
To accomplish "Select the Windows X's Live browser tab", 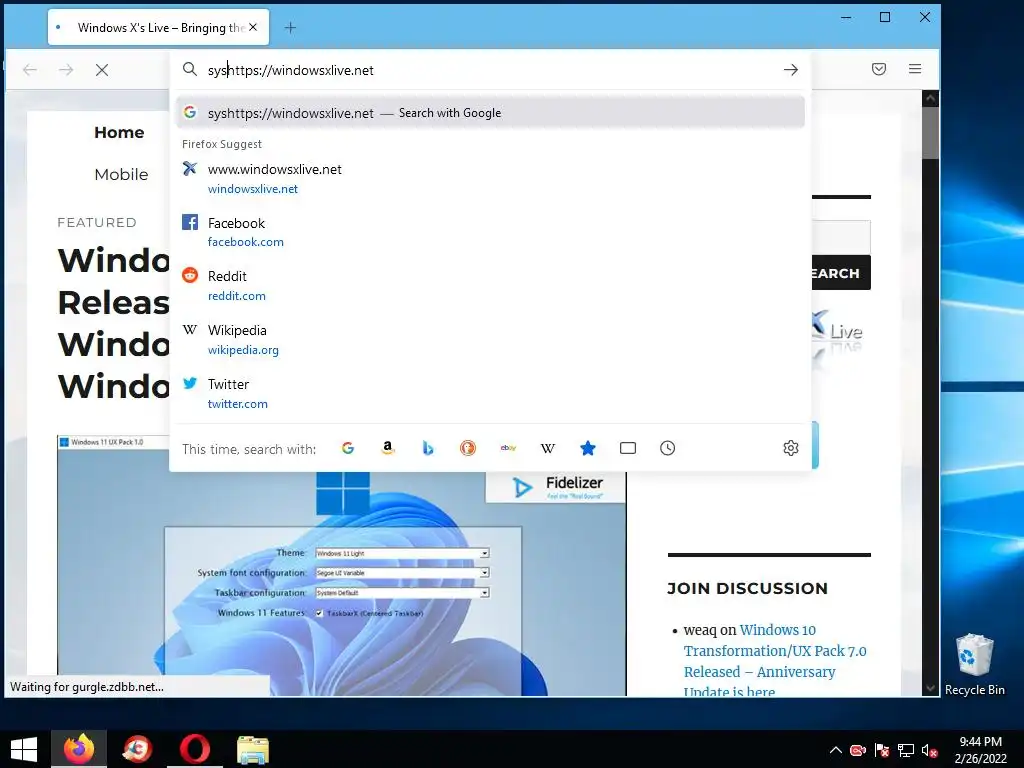I will click(x=157, y=27).
